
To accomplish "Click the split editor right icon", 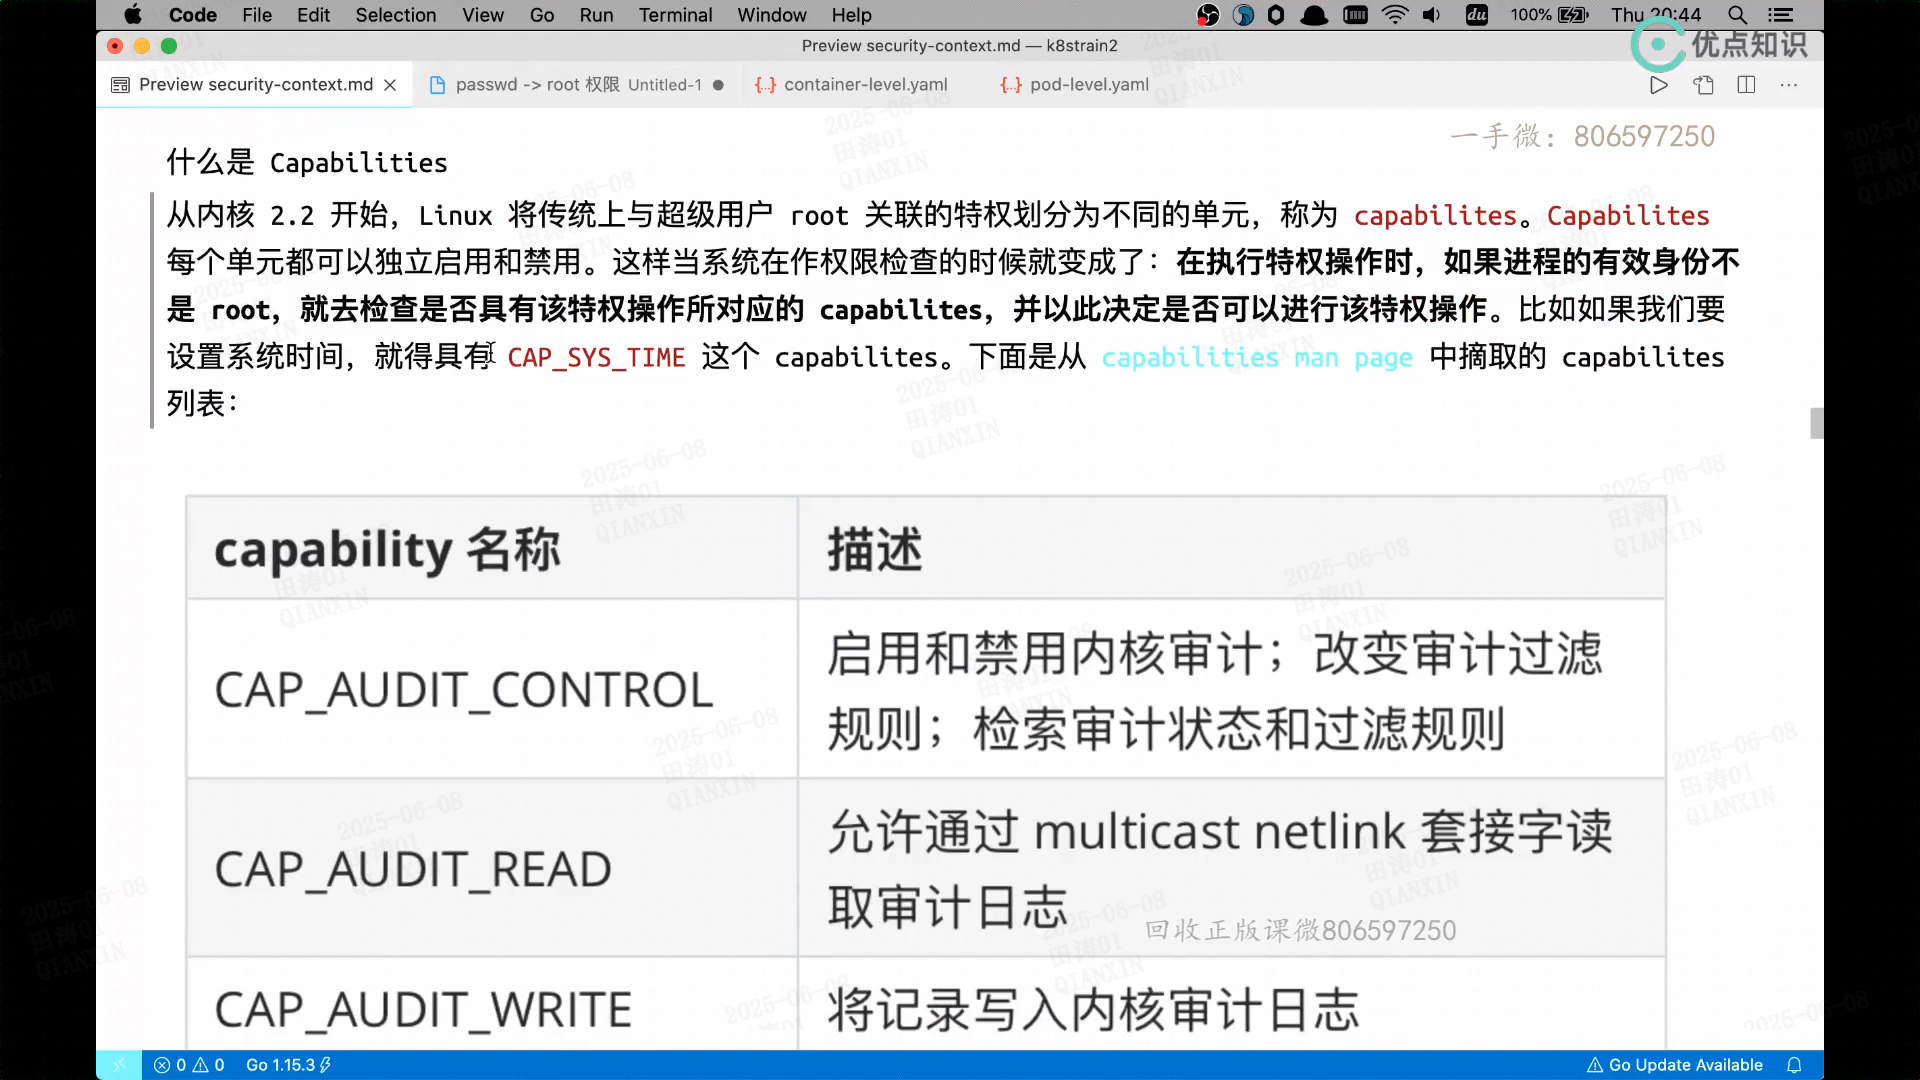I will pos(1746,85).
